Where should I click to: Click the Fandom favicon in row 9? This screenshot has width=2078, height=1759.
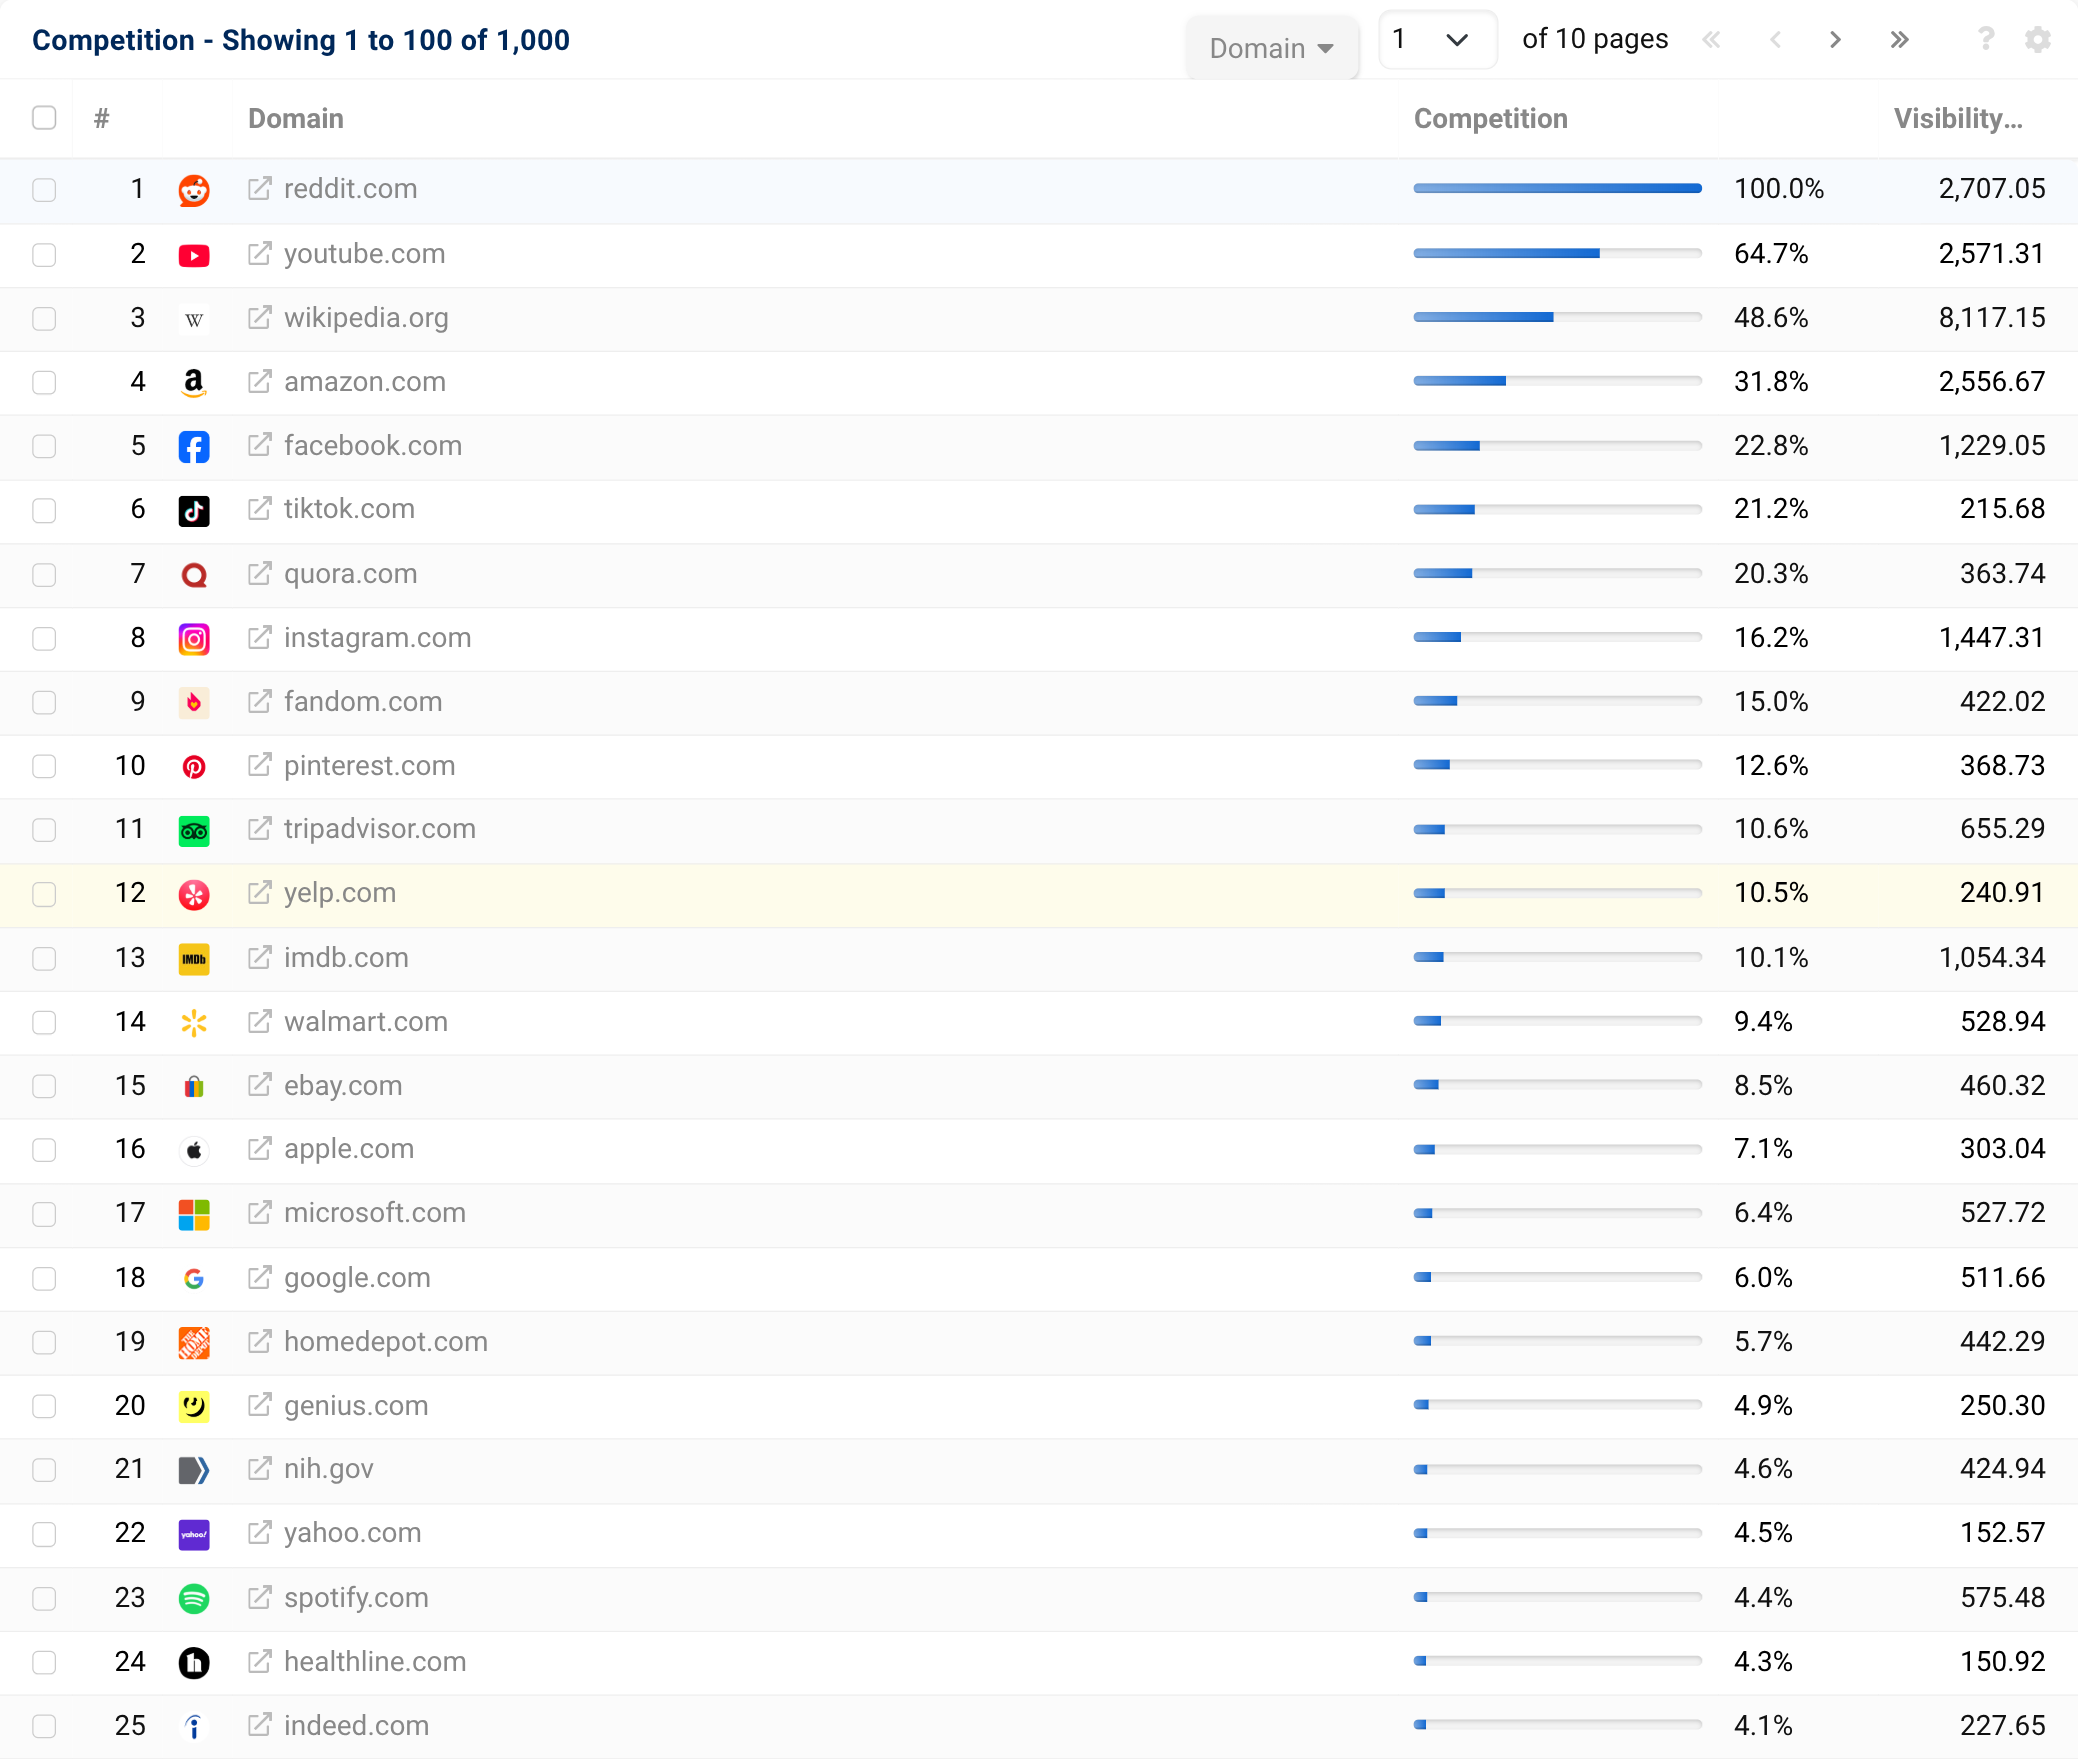point(194,702)
